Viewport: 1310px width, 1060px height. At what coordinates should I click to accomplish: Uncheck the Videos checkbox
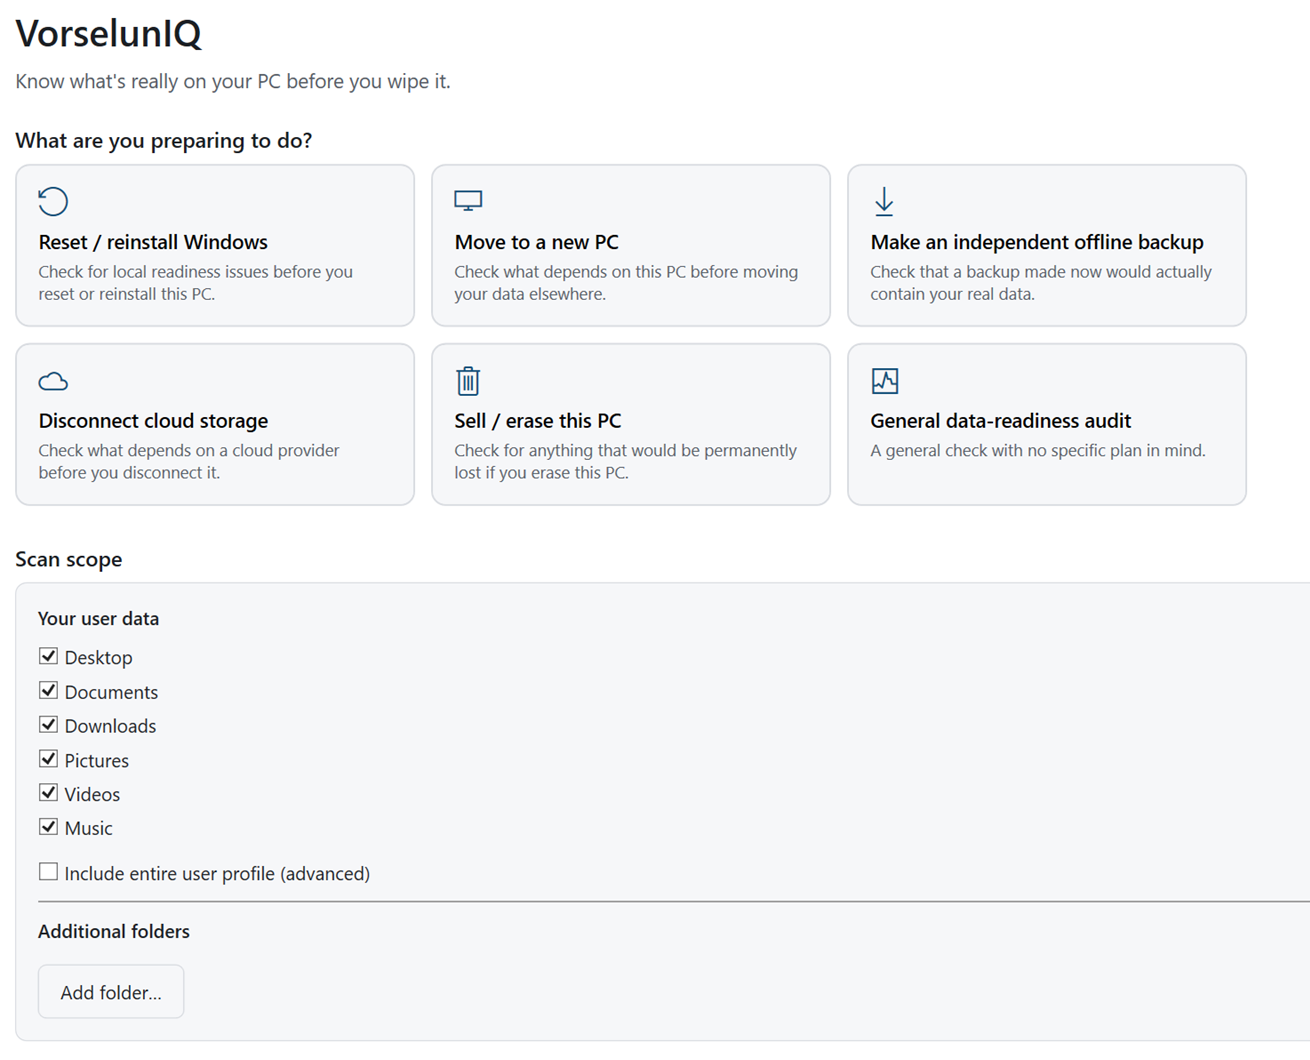48,793
